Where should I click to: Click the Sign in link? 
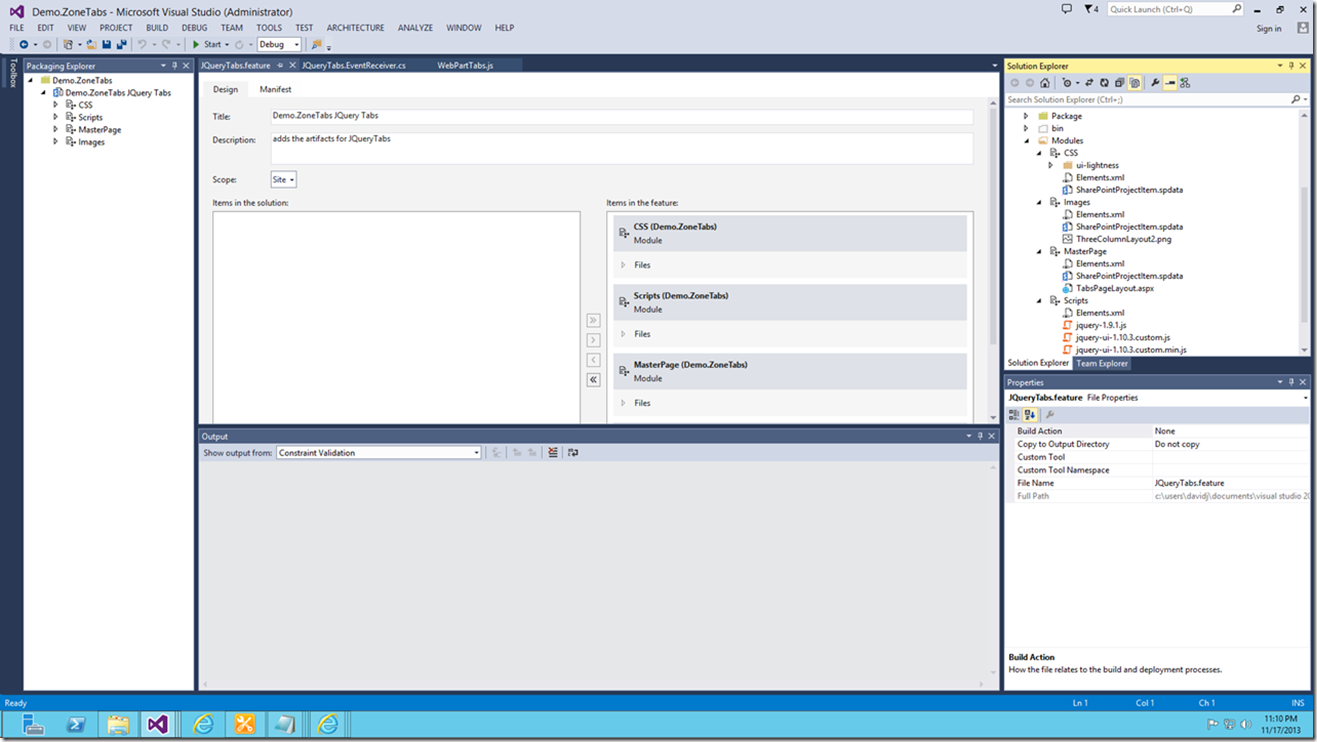(1269, 29)
